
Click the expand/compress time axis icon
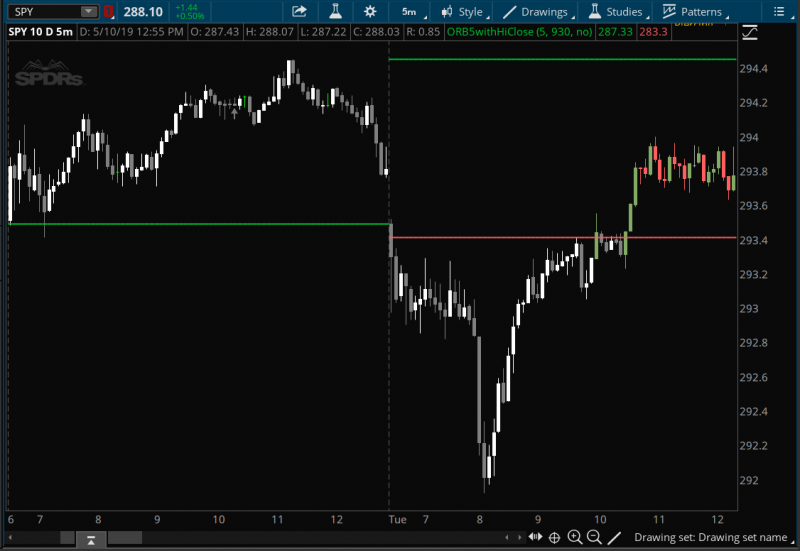point(535,538)
